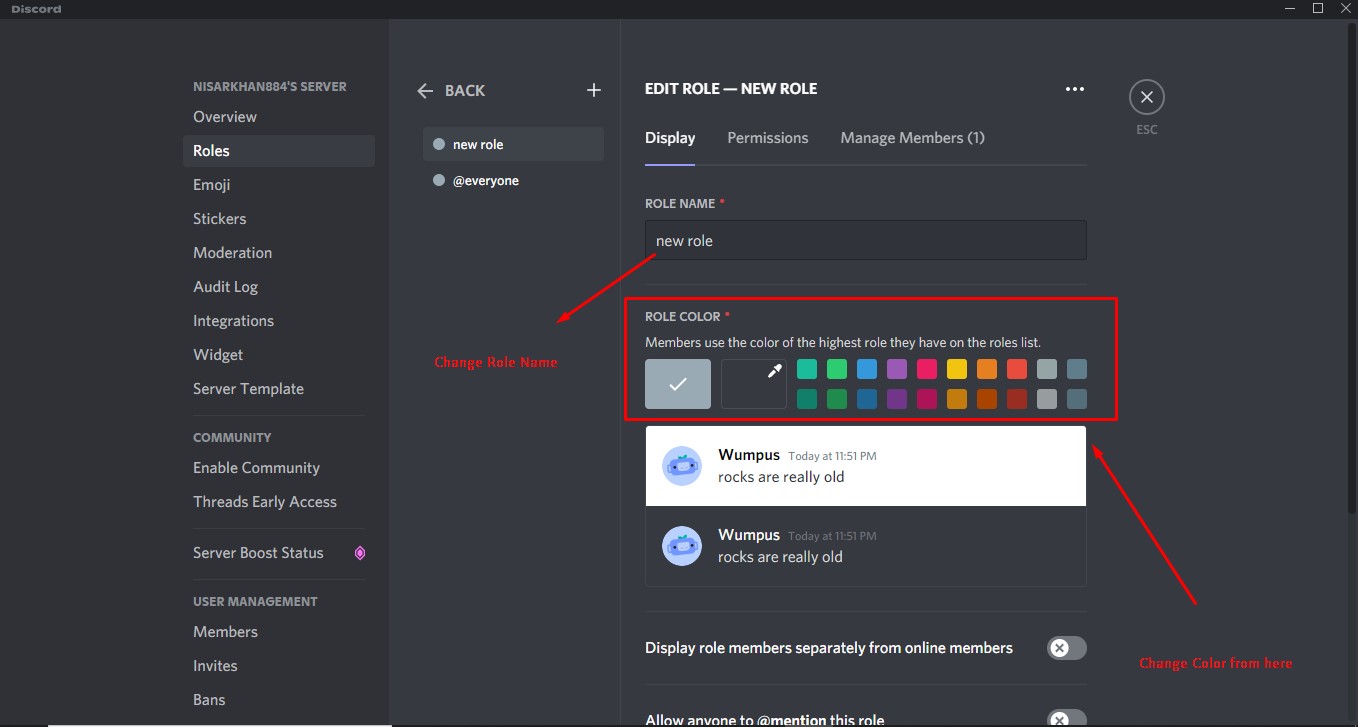Pick the dark purple swatch in bottom row

(x=897, y=399)
